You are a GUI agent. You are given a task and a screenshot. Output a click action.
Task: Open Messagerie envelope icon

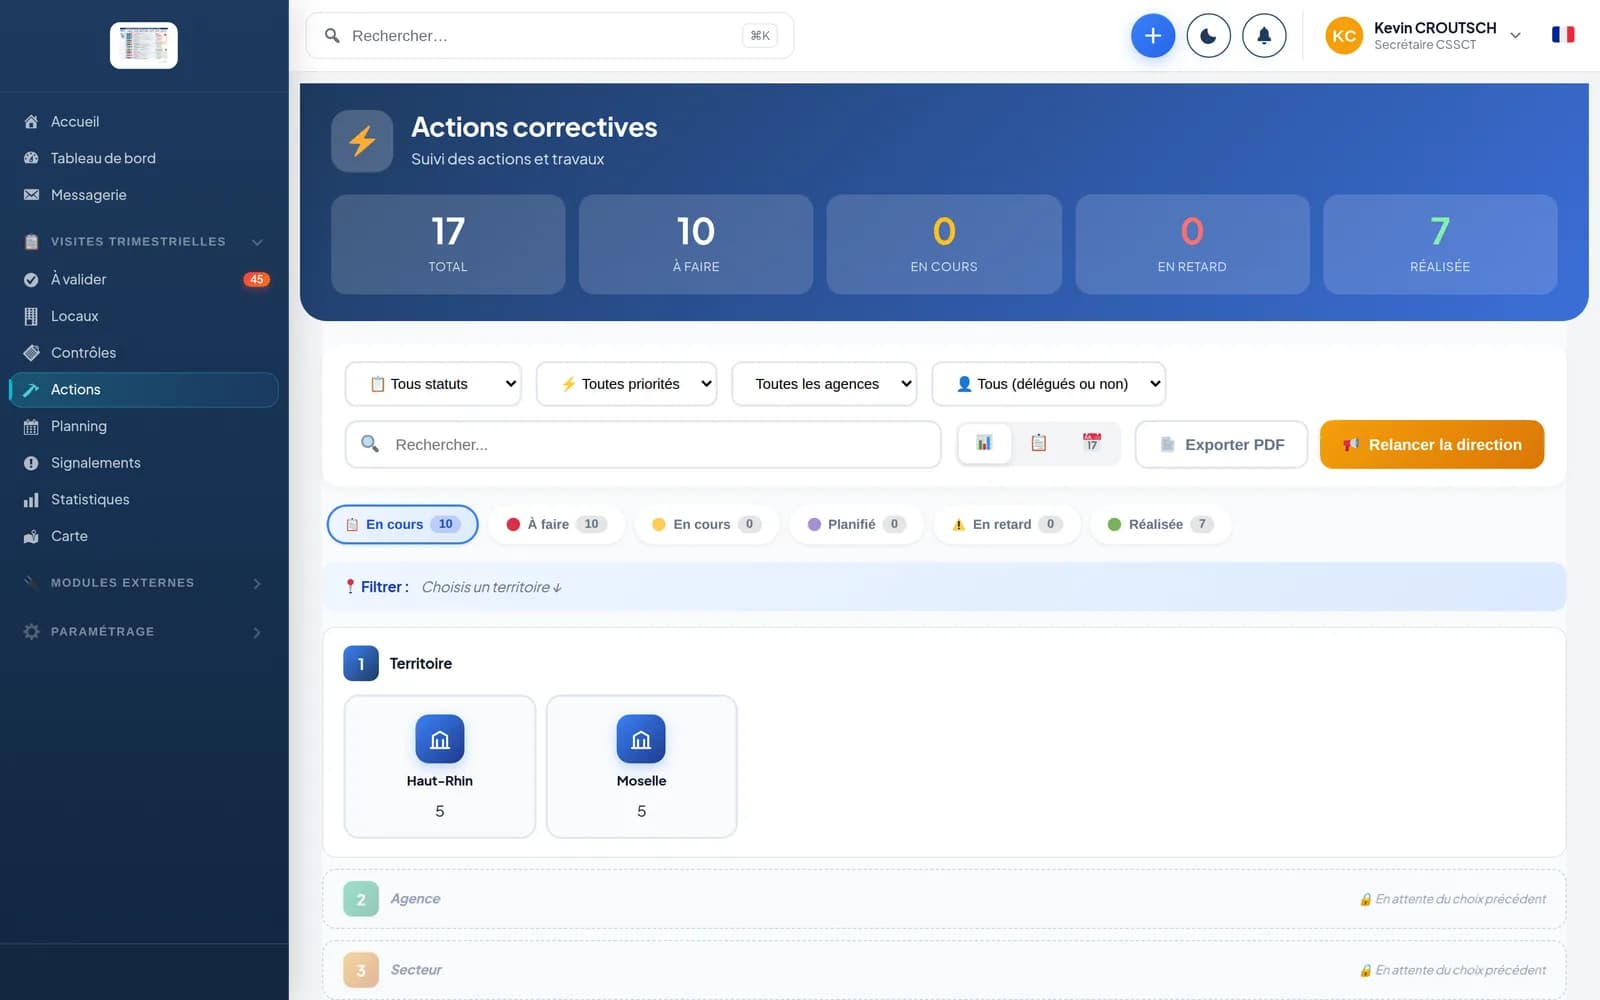pyautogui.click(x=31, y=195)
